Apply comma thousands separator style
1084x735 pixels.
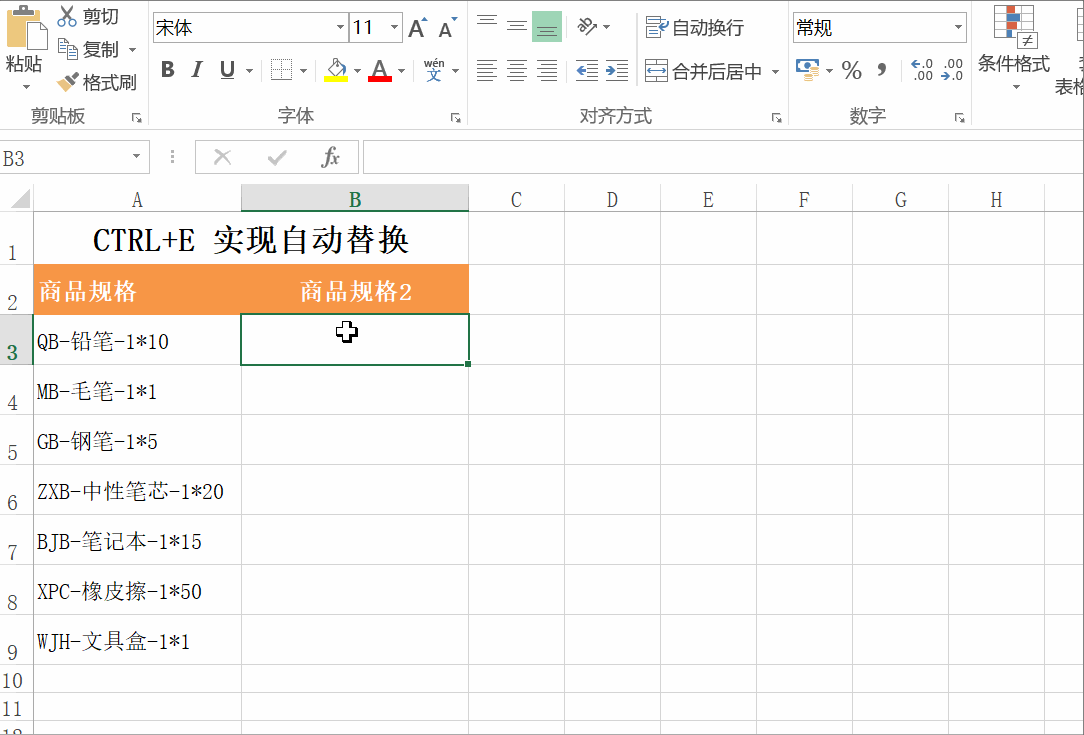click(881, 70)
